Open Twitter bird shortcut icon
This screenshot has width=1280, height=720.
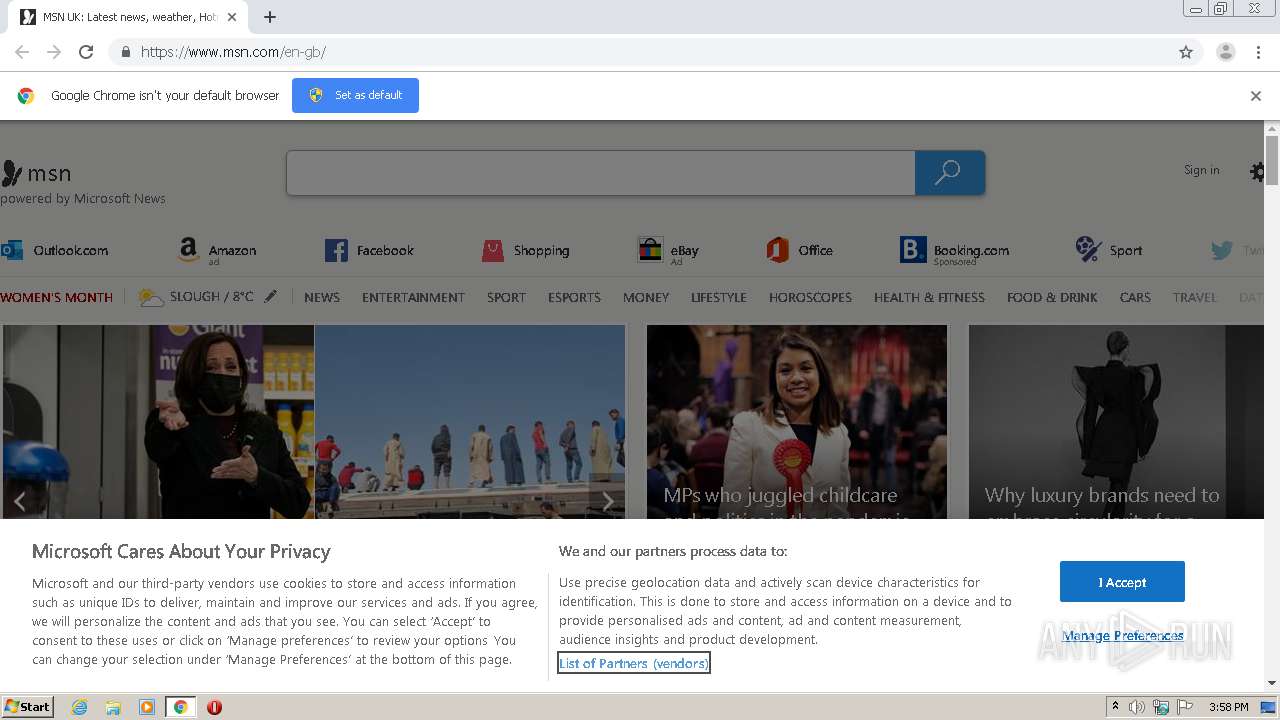[1222, 251]
